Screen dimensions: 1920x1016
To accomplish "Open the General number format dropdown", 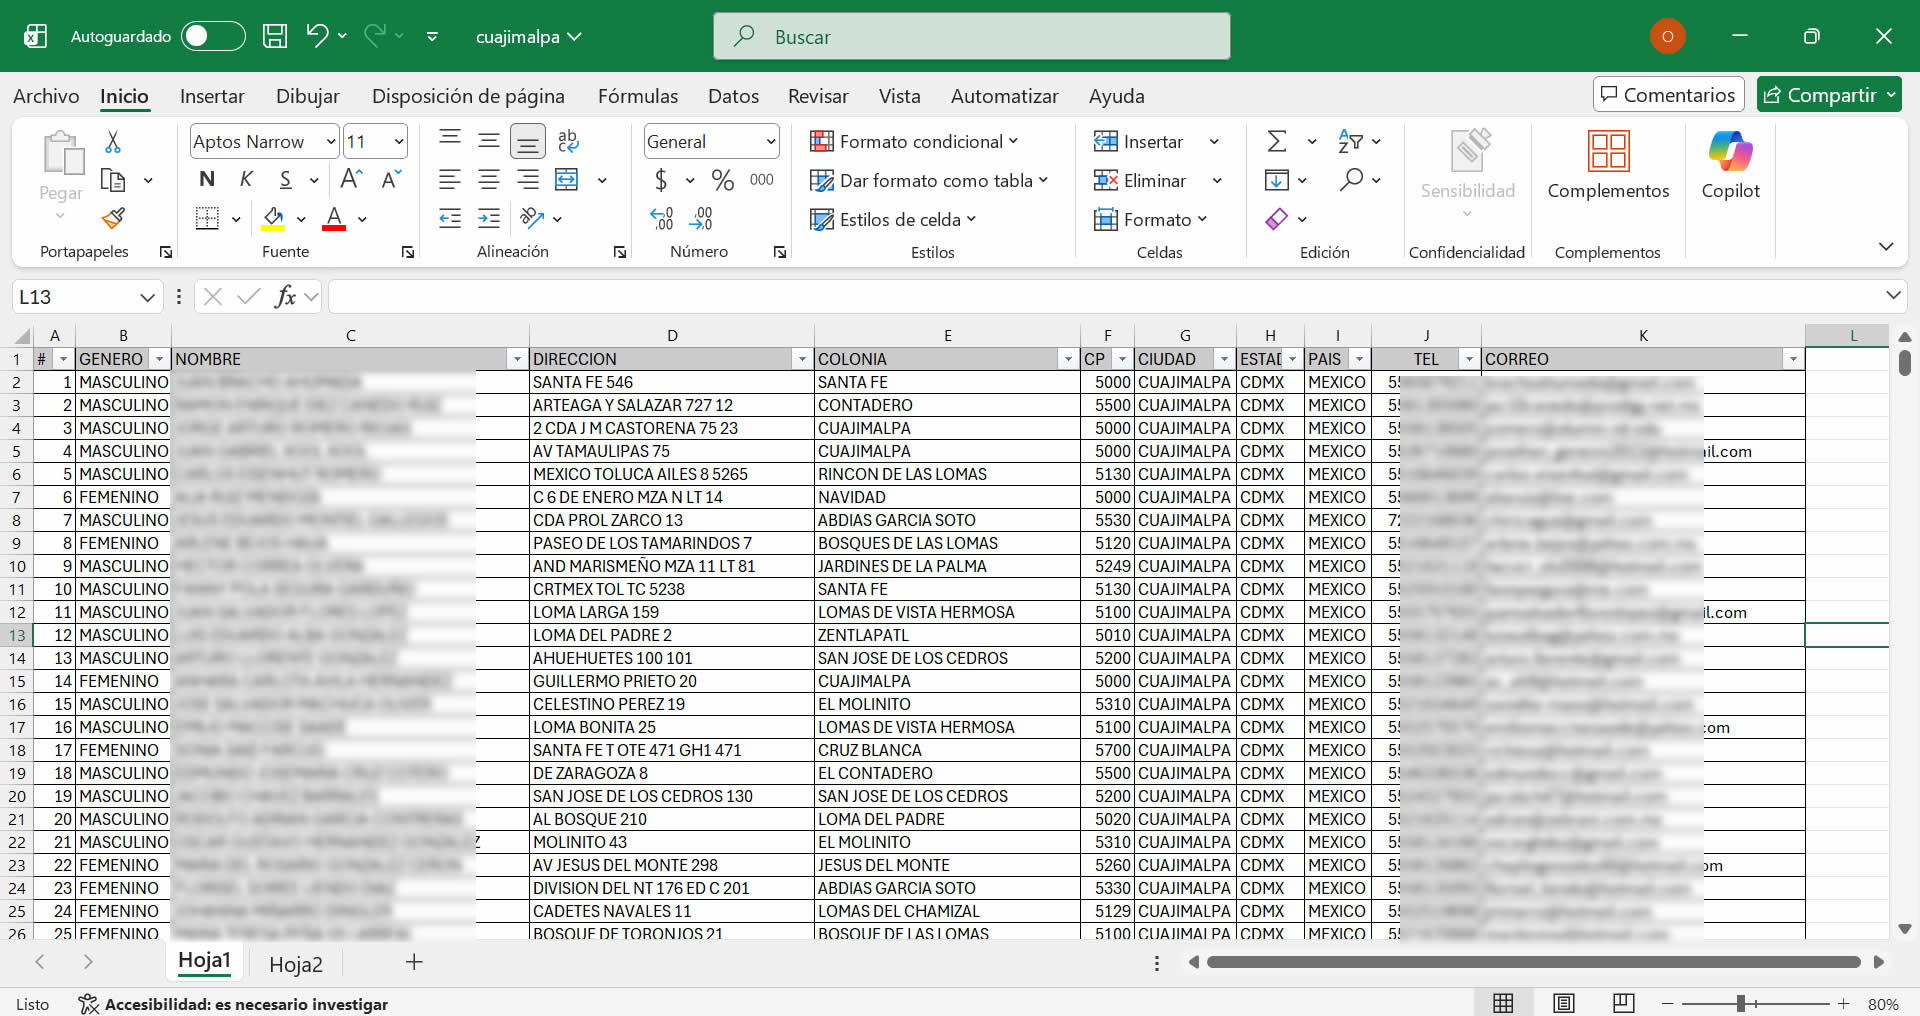I will (x=771, y=142).
